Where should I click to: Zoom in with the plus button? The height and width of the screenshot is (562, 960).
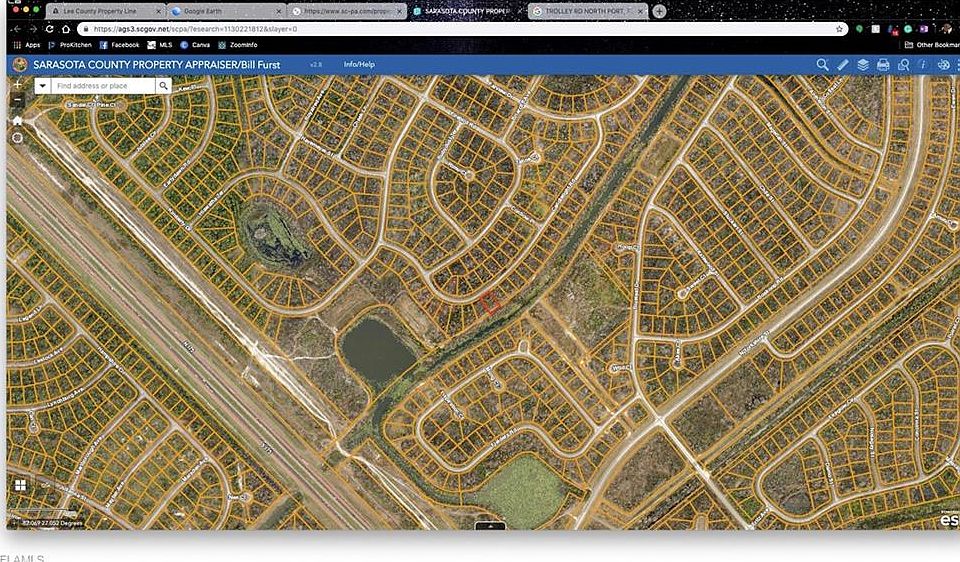tap(17, 85)
